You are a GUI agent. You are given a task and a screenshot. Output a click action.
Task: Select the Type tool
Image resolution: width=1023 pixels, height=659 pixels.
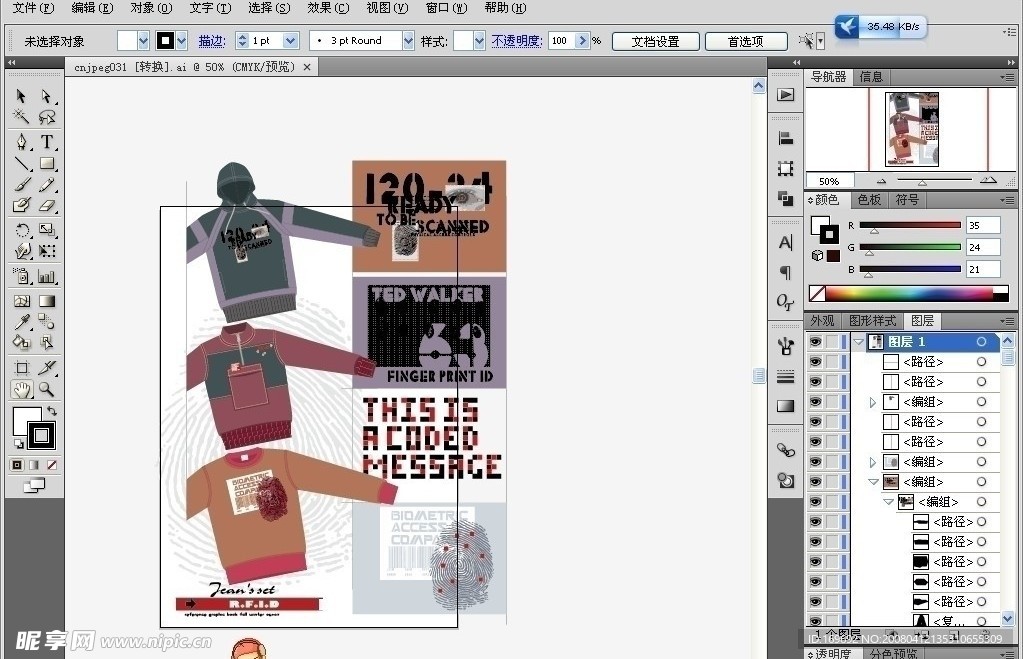(x=46, y=142)
